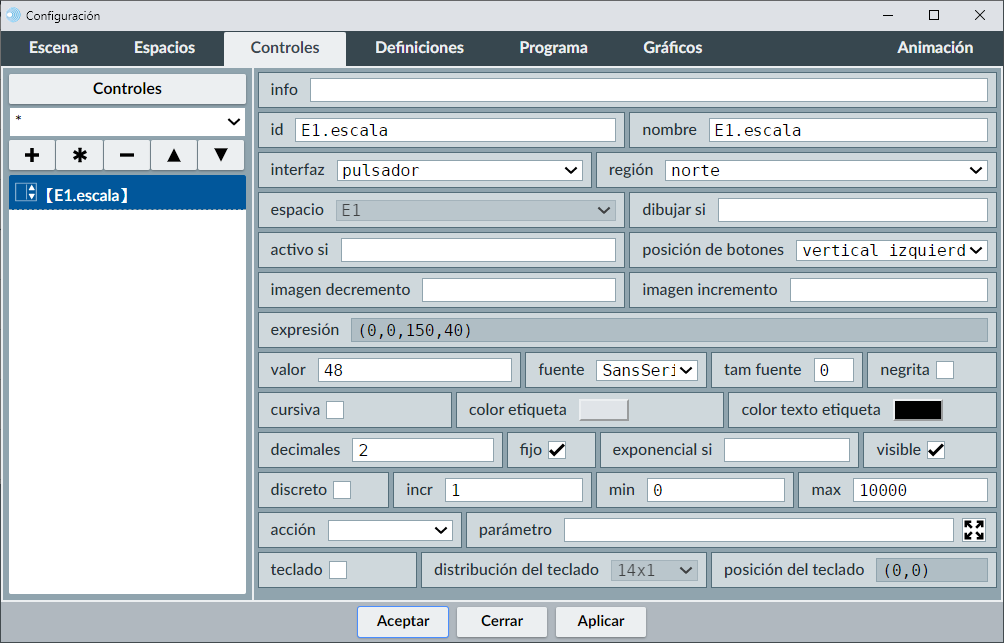Open the Animación tab
The image size is (1004, 643).
(934, 48)
